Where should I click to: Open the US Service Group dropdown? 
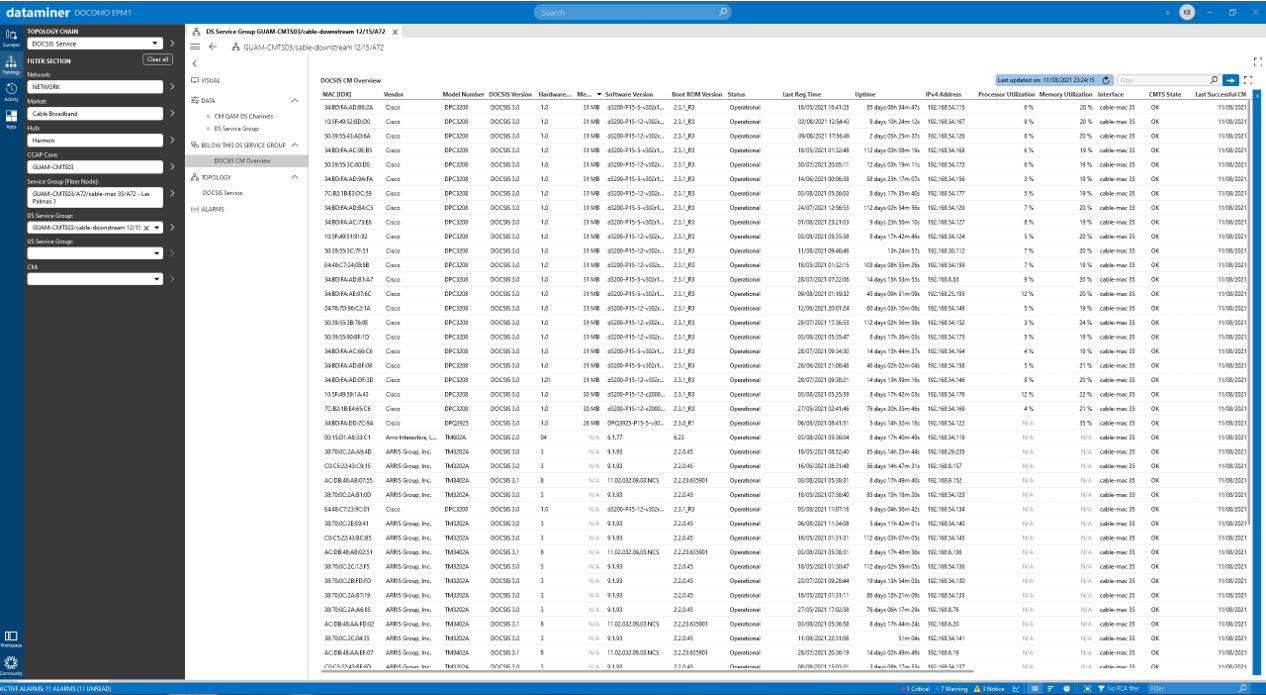tap(95, 253)
